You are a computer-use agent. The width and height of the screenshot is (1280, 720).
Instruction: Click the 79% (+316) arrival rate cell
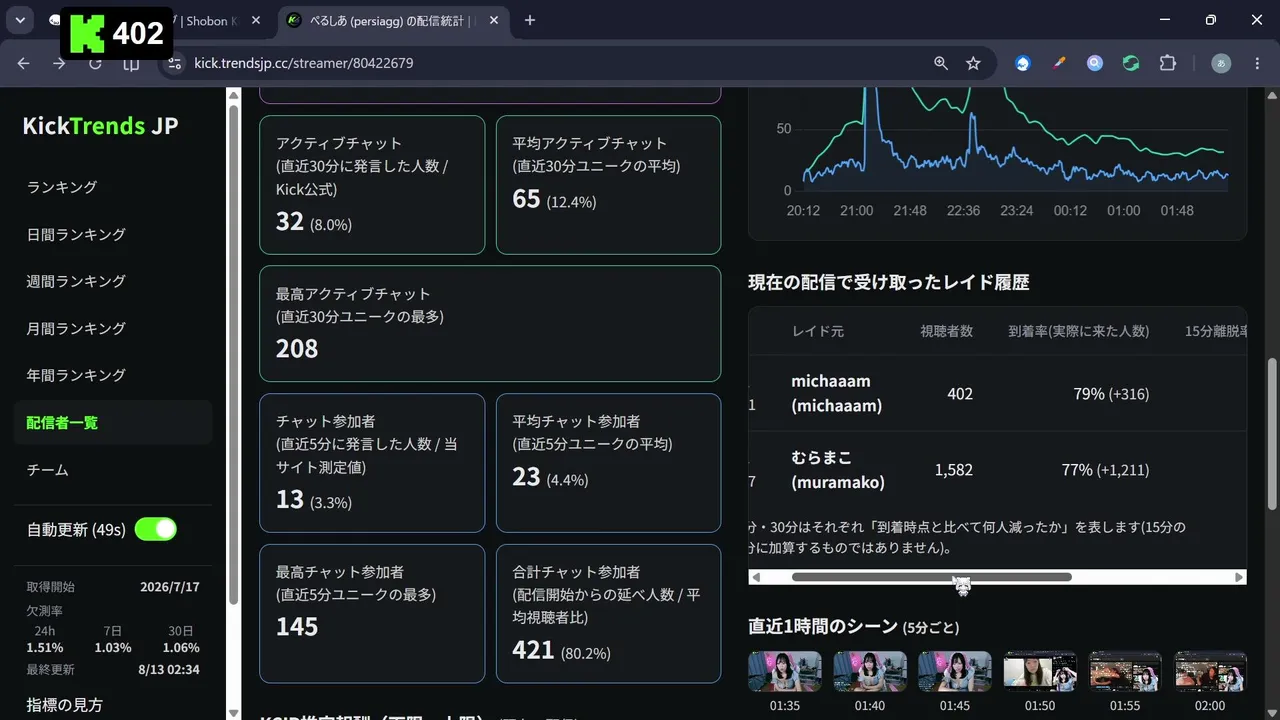pyautogui.click(x=1111, y=394)
